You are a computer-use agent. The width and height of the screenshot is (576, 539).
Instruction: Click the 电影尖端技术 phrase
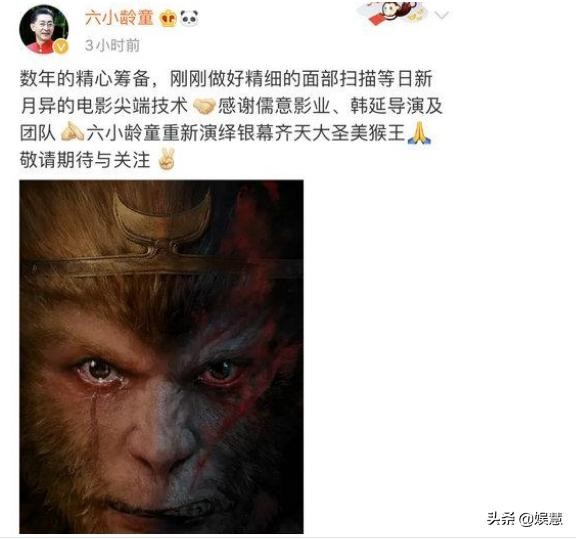click(132, 106)
